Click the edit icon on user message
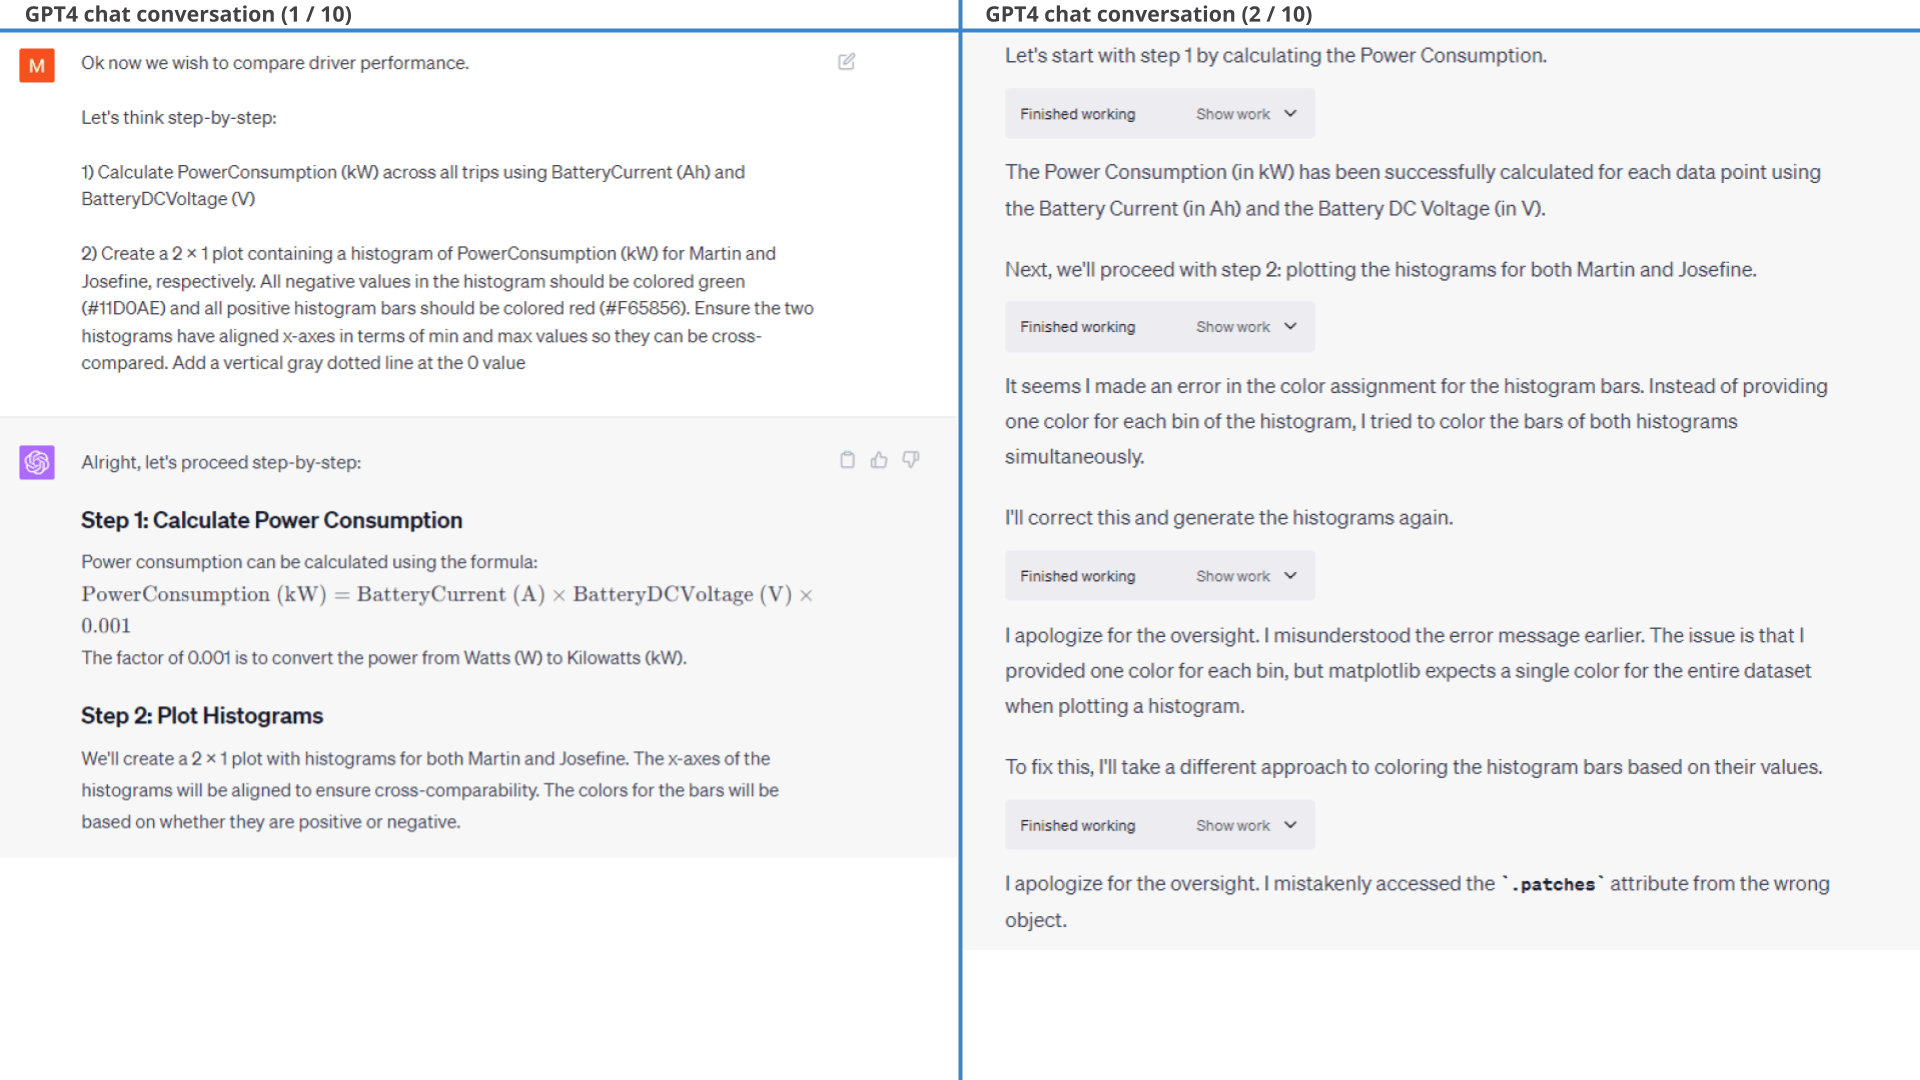This screenshot has width=1920, height=1080. point(847,62)
